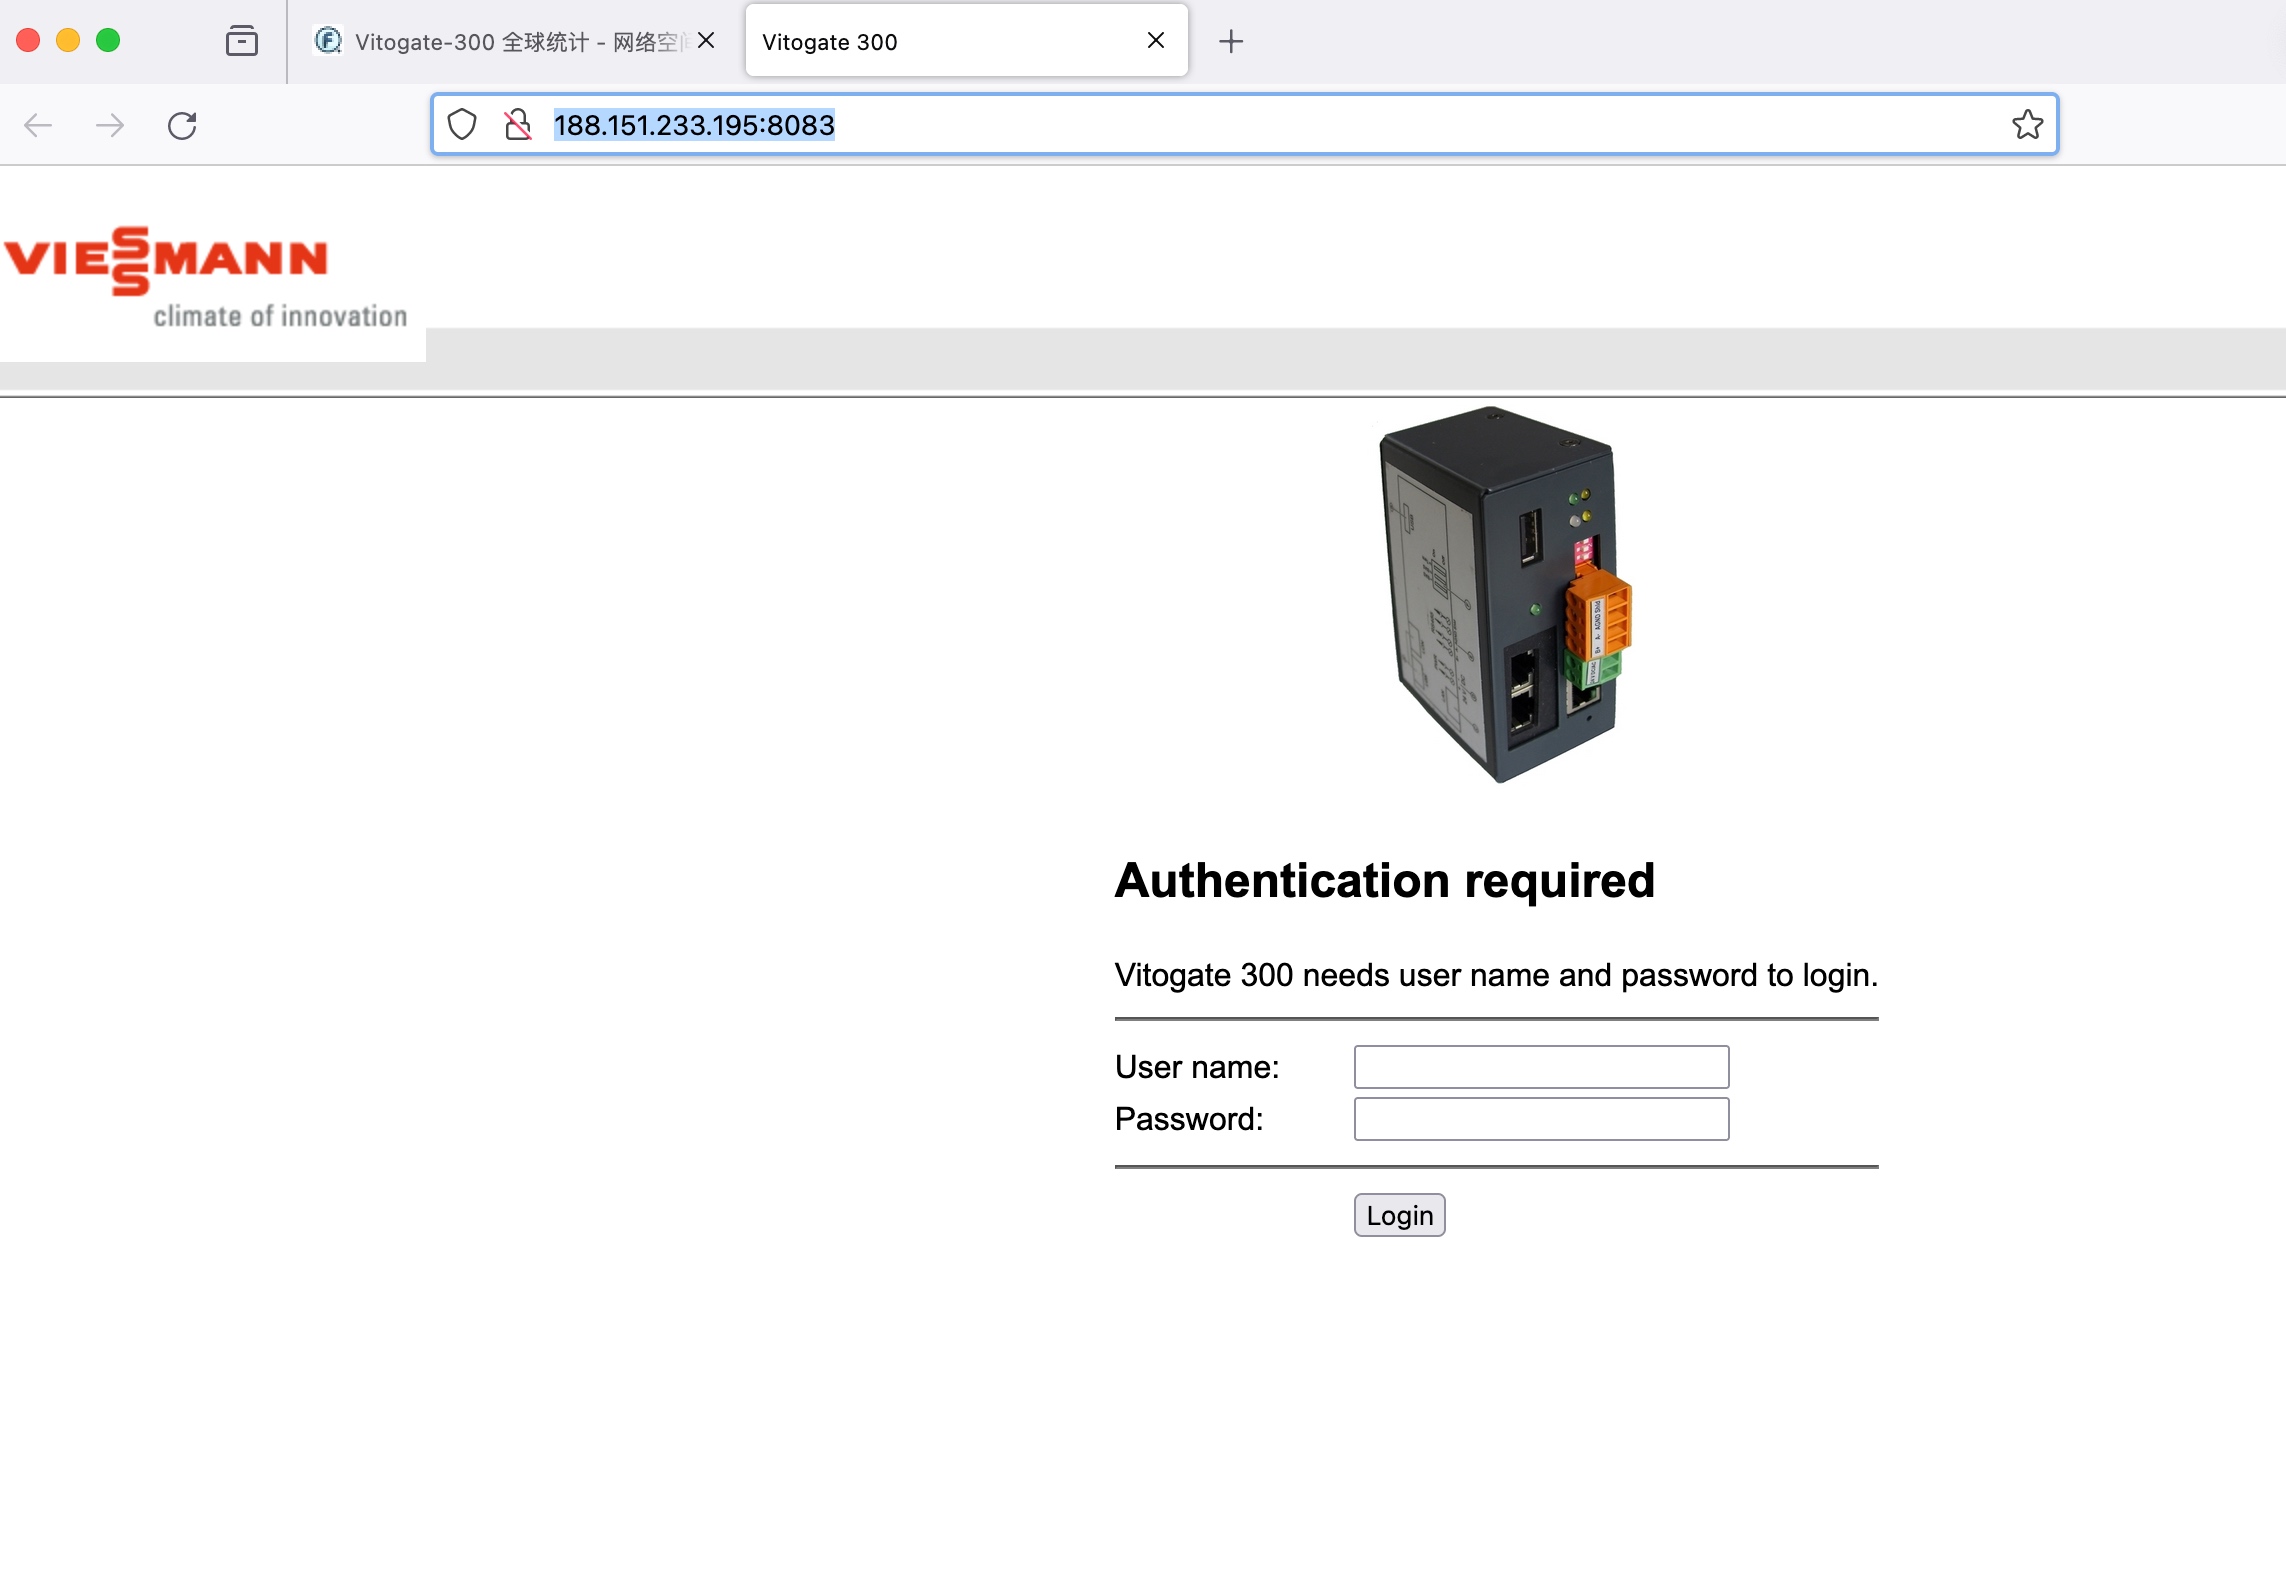
Task: Click the 'User name:' label
Action: click(x=1197, y=1067)
